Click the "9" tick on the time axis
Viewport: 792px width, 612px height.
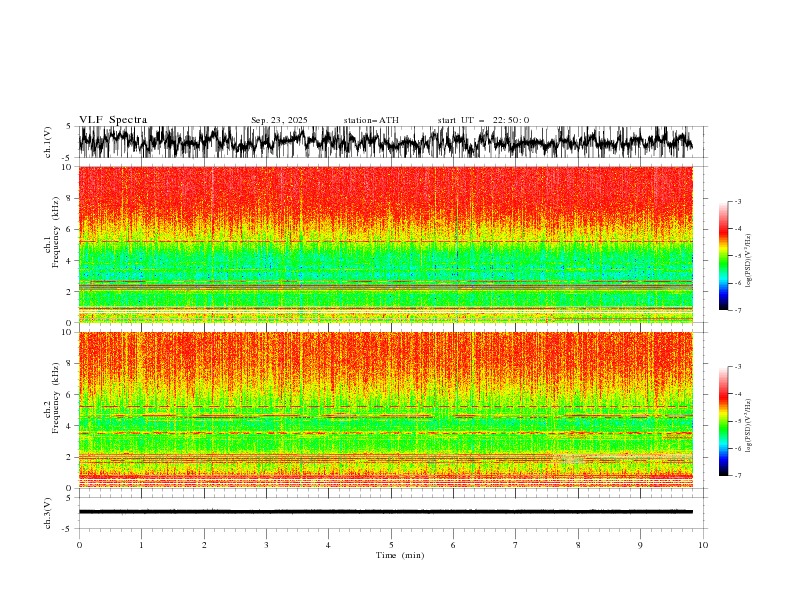640,545
